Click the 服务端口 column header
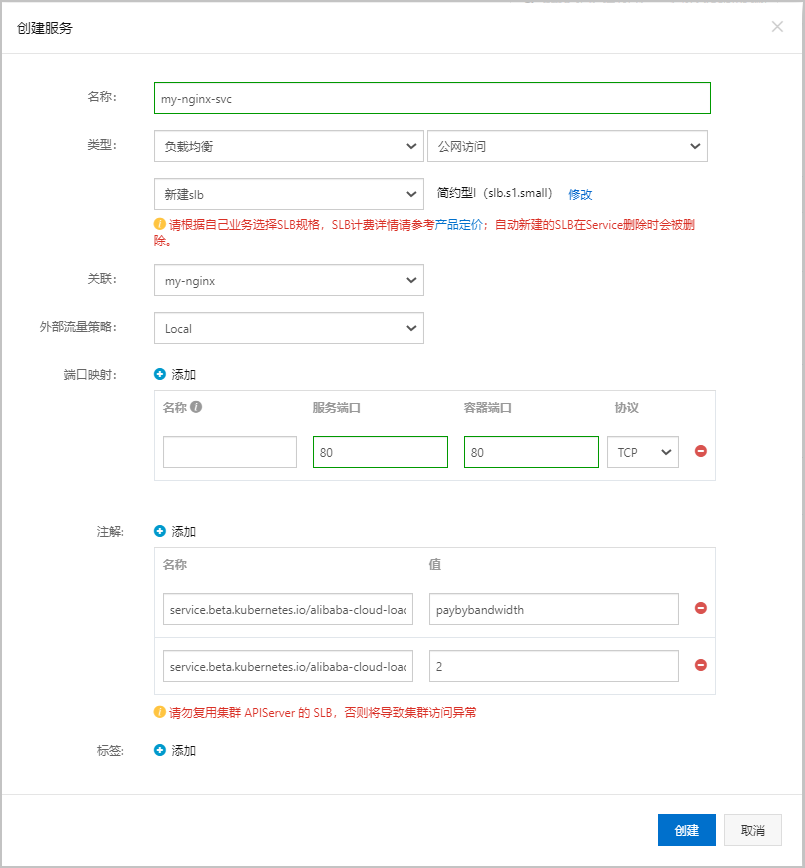This screenshot has height=868, width=805. pyautogui.click(x=337, y=407)
